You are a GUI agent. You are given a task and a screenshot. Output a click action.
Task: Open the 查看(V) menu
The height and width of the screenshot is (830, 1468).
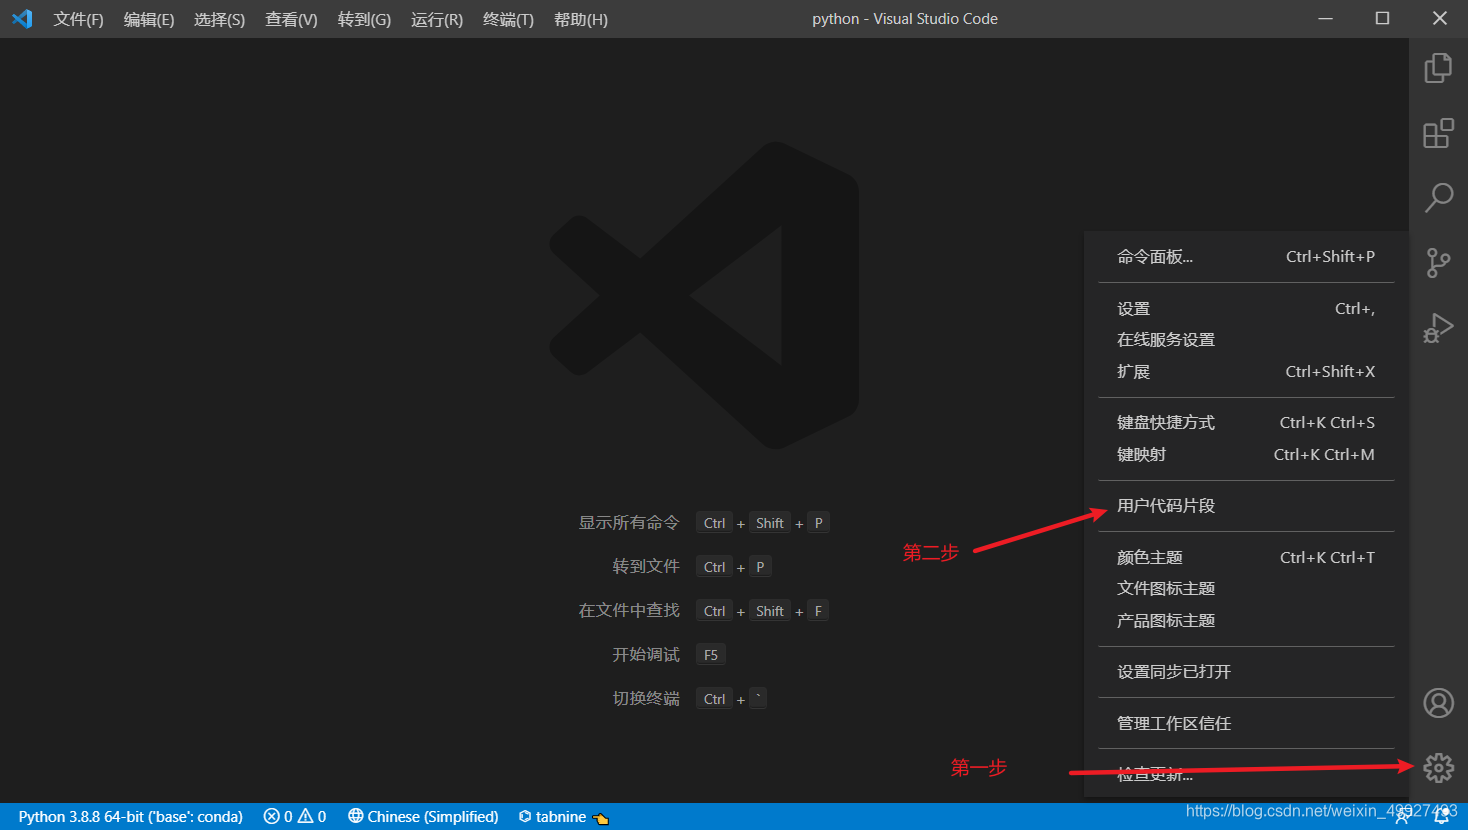pyautogui.click(x=291, y=19)
